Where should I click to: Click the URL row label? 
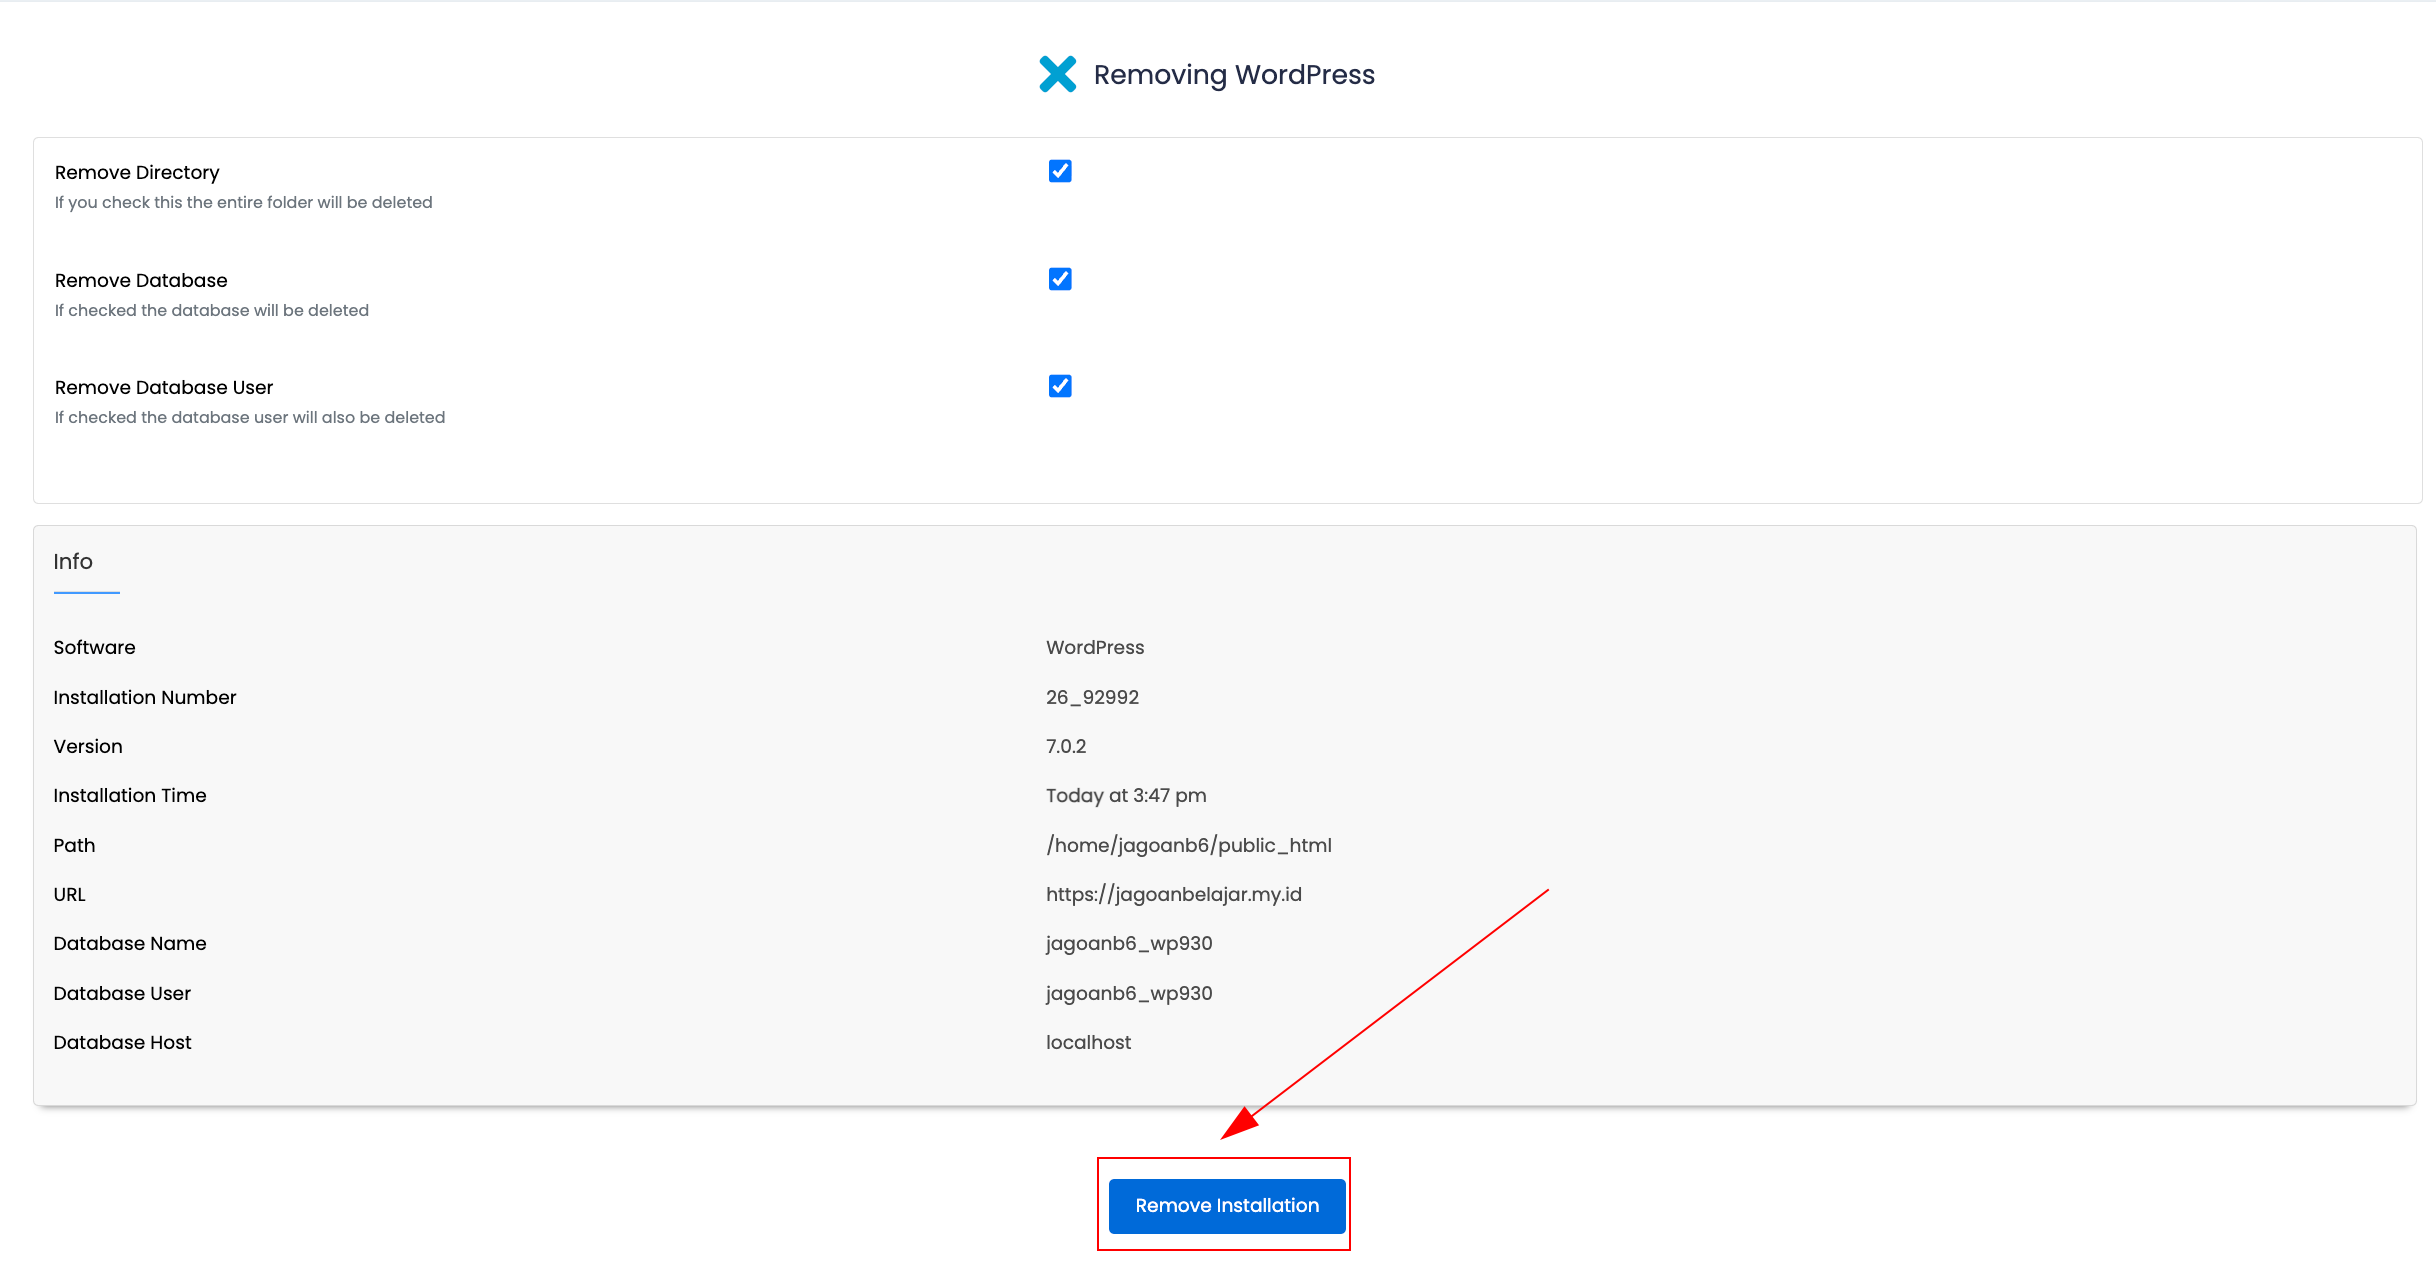coord(69,895)
